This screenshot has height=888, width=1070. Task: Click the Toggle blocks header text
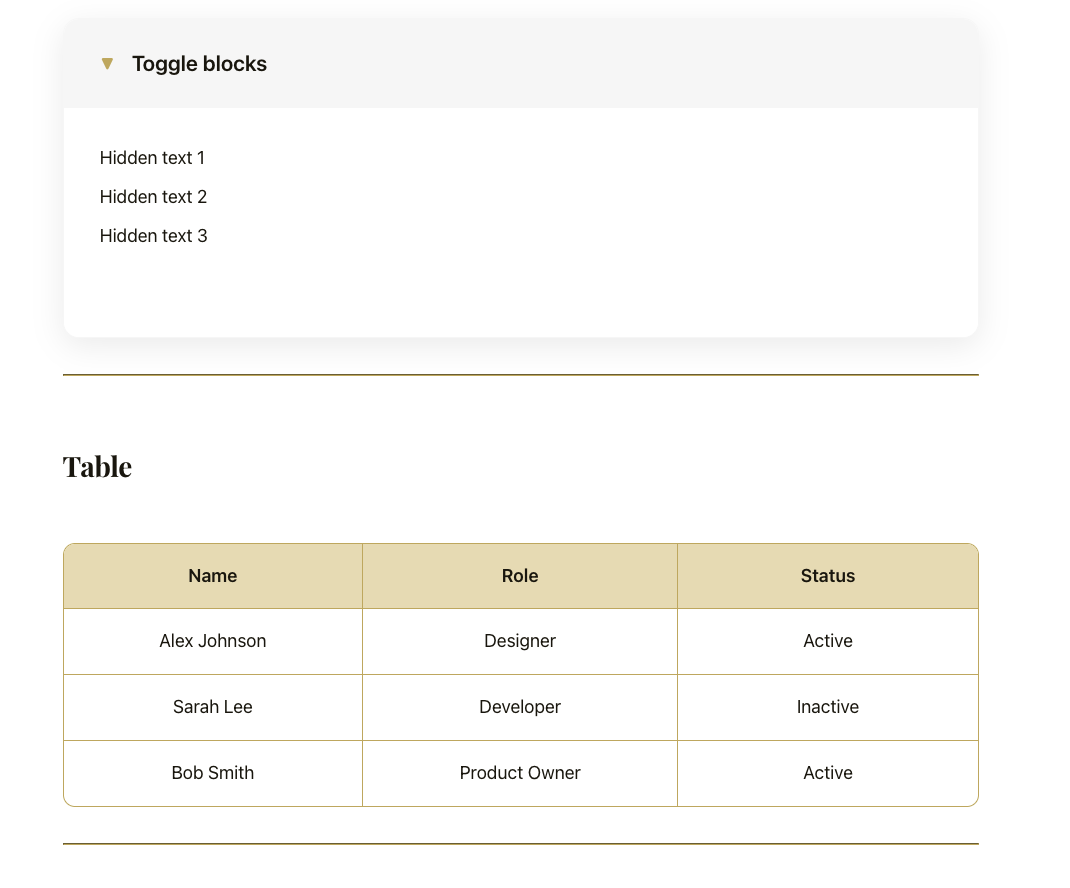199,63
